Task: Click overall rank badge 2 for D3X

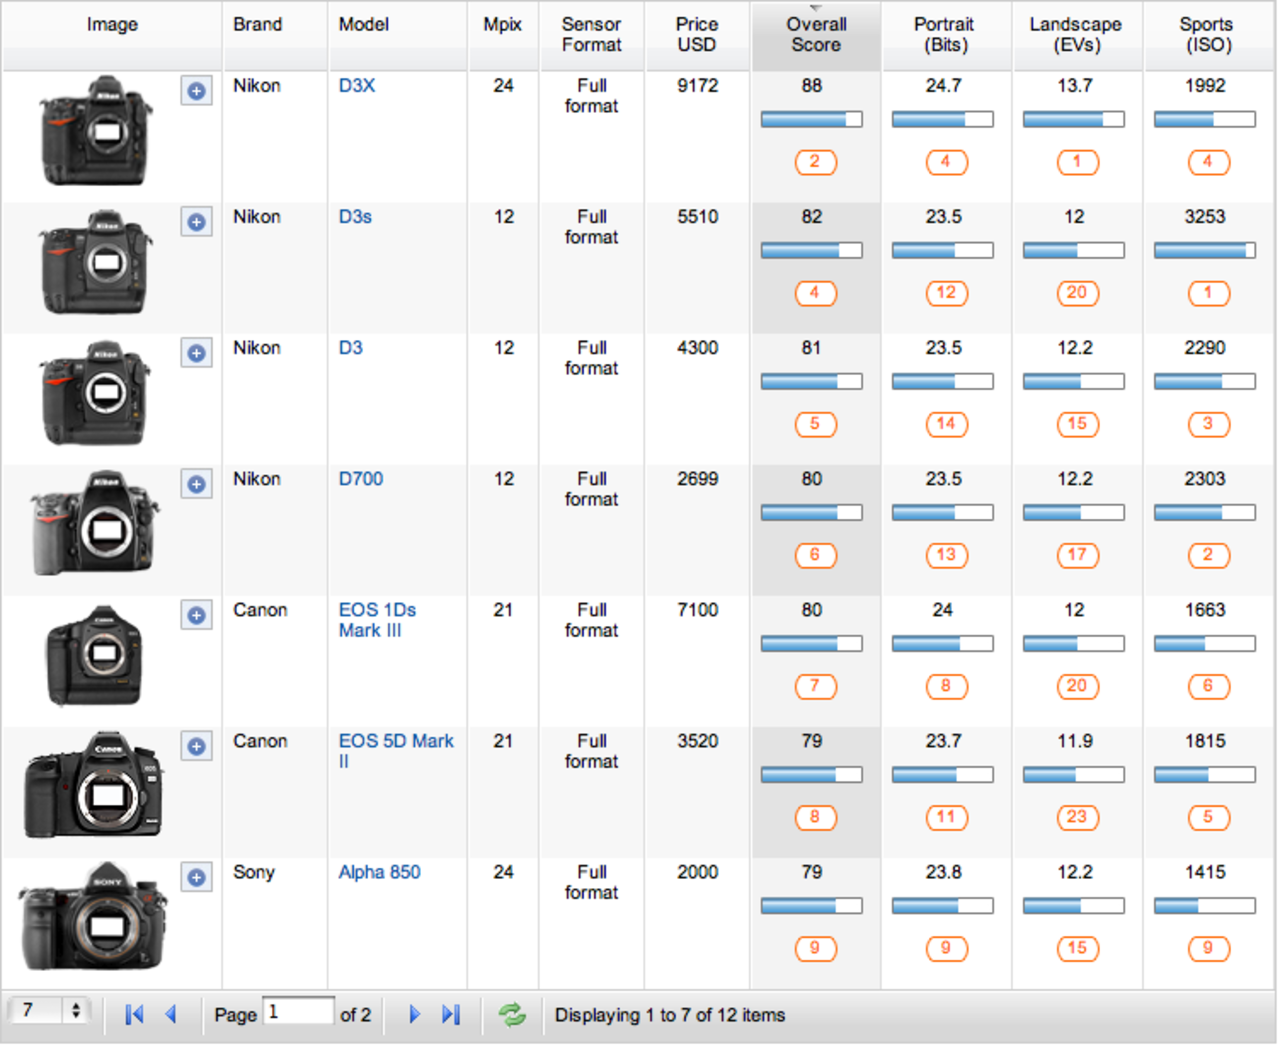Action: pyautogui.click(x=815, y=162)
